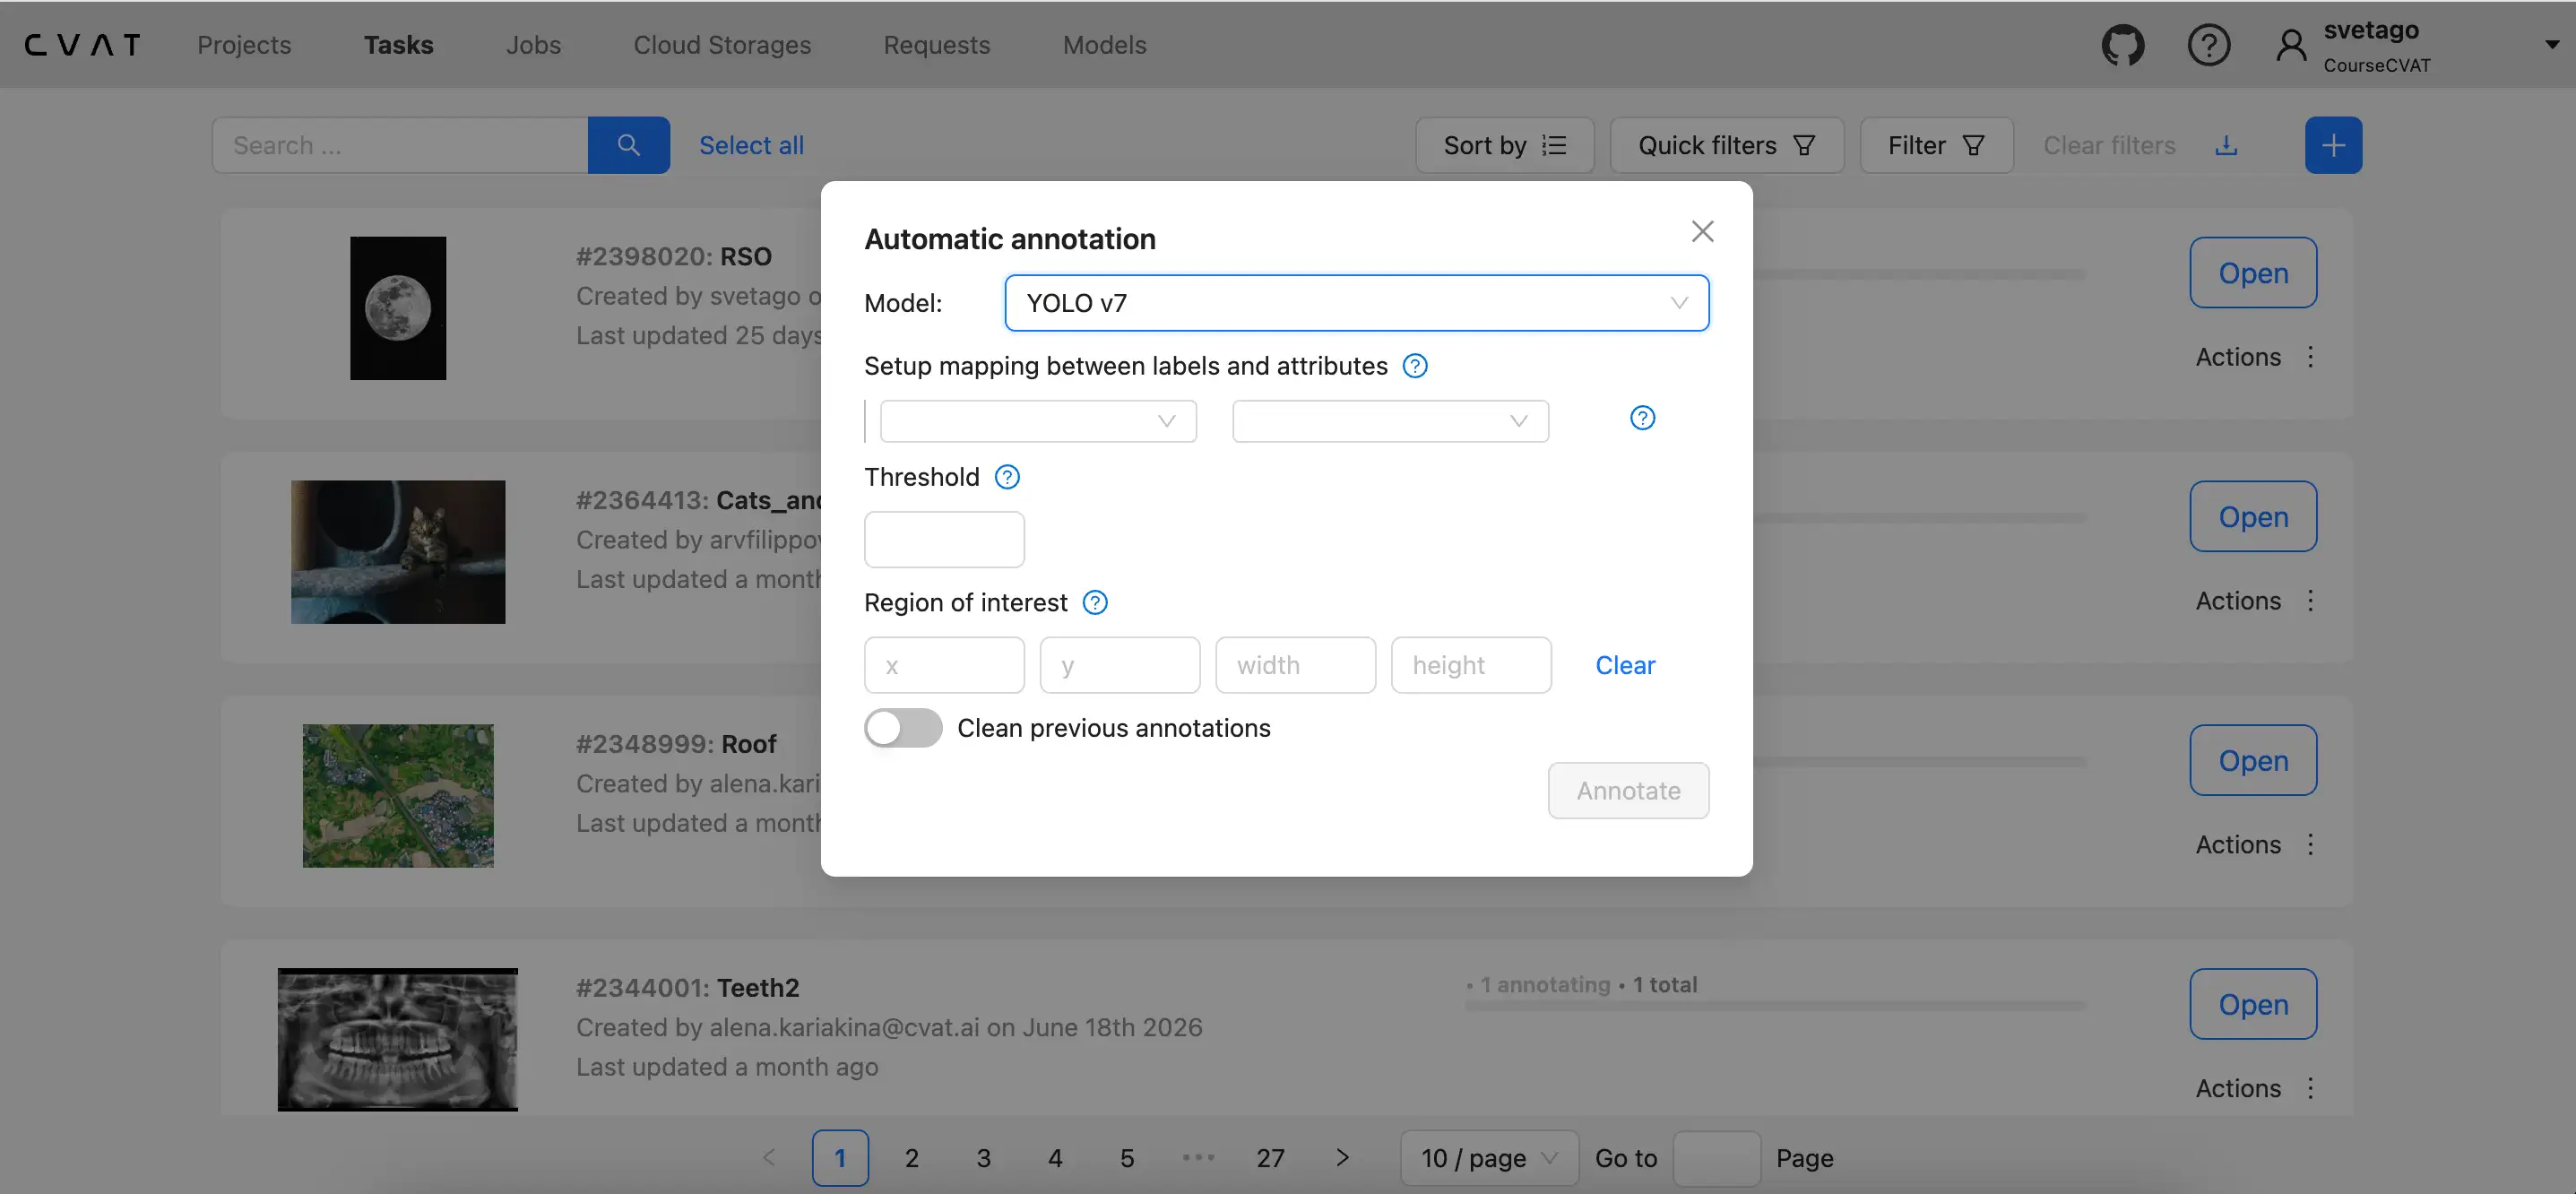
Task: Close the Automatic annotation dialog
Action: (x=1703, y=231)
